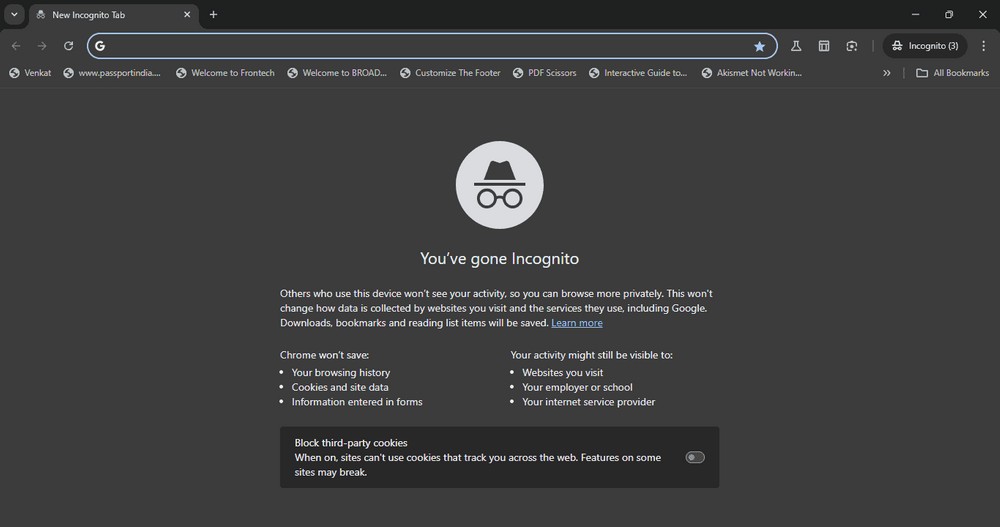
Task: Click 'Information entered in forms' list item
Action: pyautogui.click(x=357, y=402)
